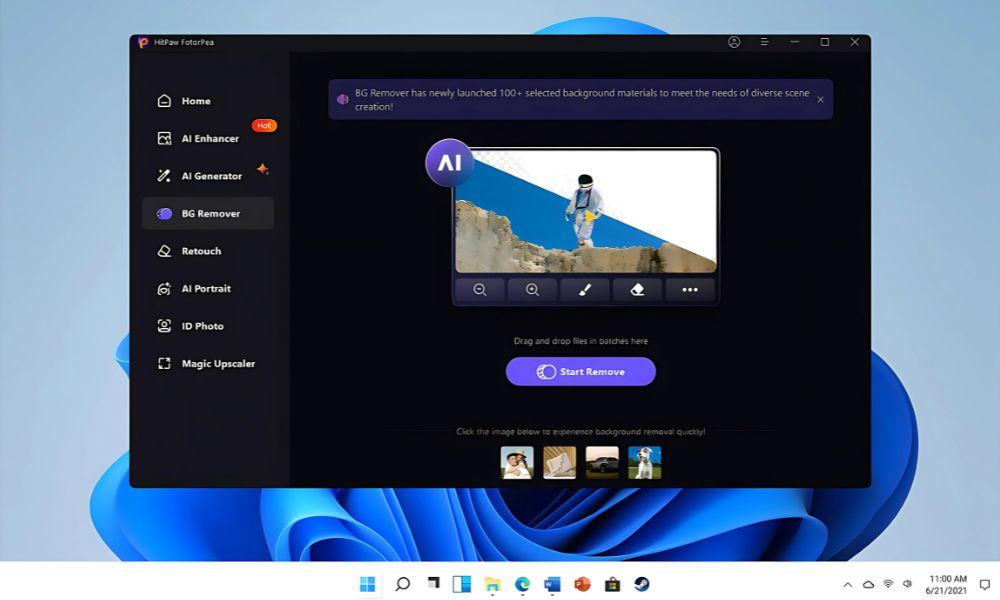Click the sparkle icon beside AI Generator
Image resolution: width=1000 pixels, height=600 pixels.
coord(262,169)
